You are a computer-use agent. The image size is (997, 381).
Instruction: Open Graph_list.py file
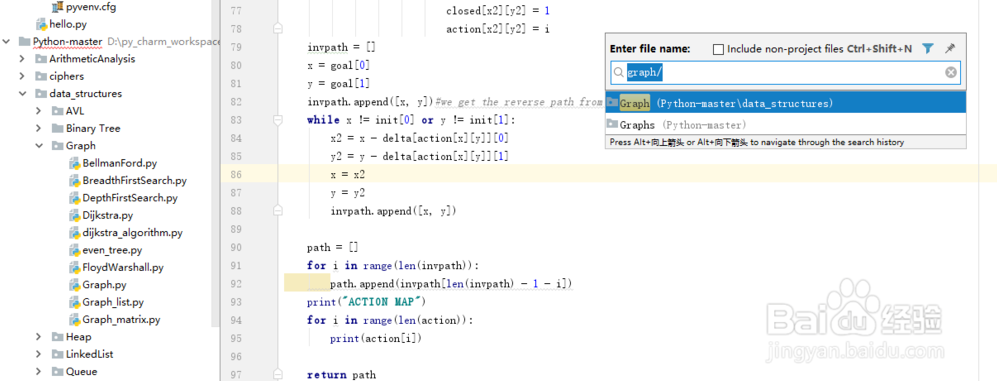click(113, 302)
